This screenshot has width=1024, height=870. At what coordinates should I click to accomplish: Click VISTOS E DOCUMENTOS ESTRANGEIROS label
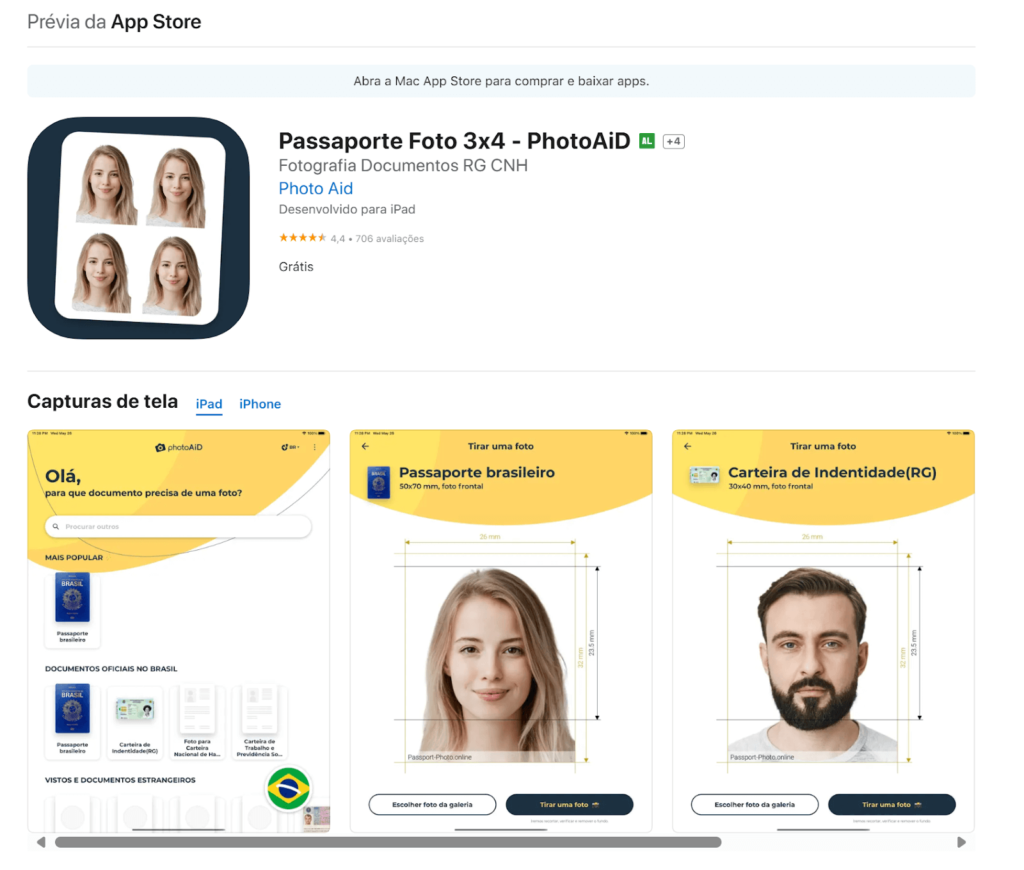[x=120, y=780]
